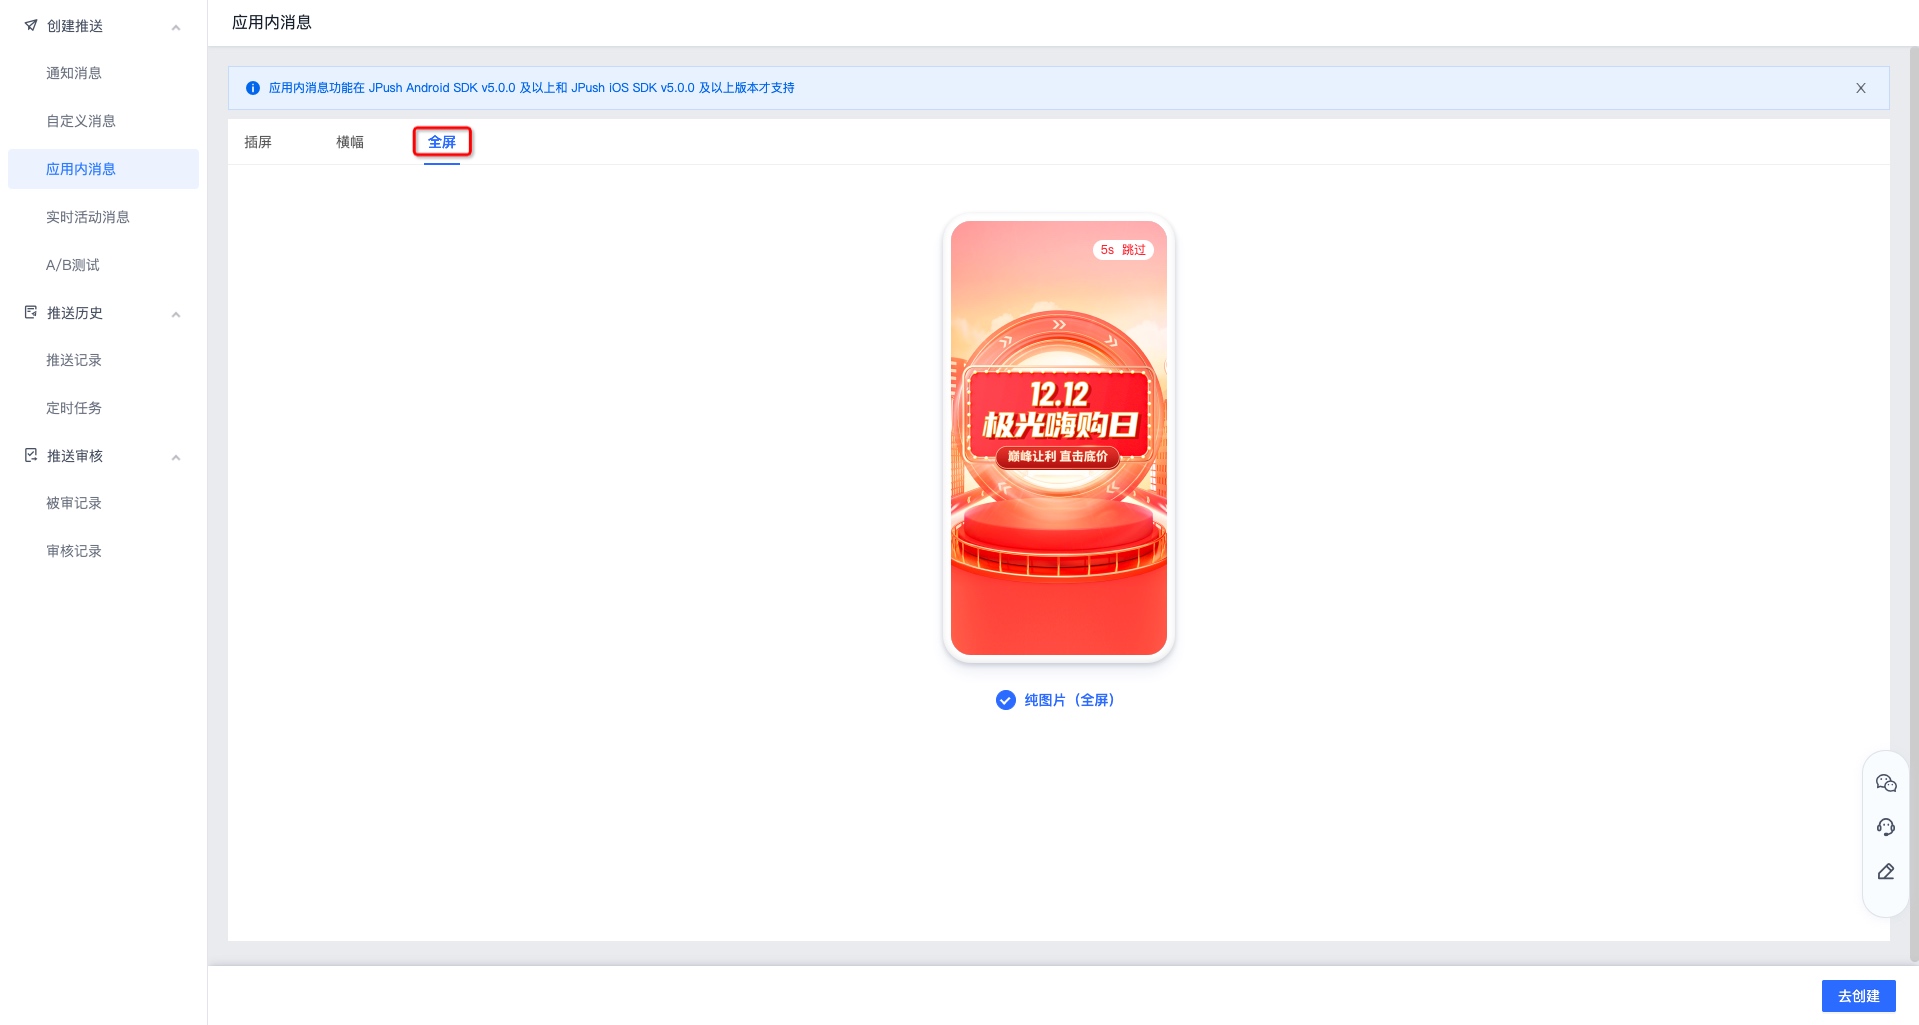Collapse the 创建推送 menu section
The image size is (1919, 1025).
coord(176,27)
